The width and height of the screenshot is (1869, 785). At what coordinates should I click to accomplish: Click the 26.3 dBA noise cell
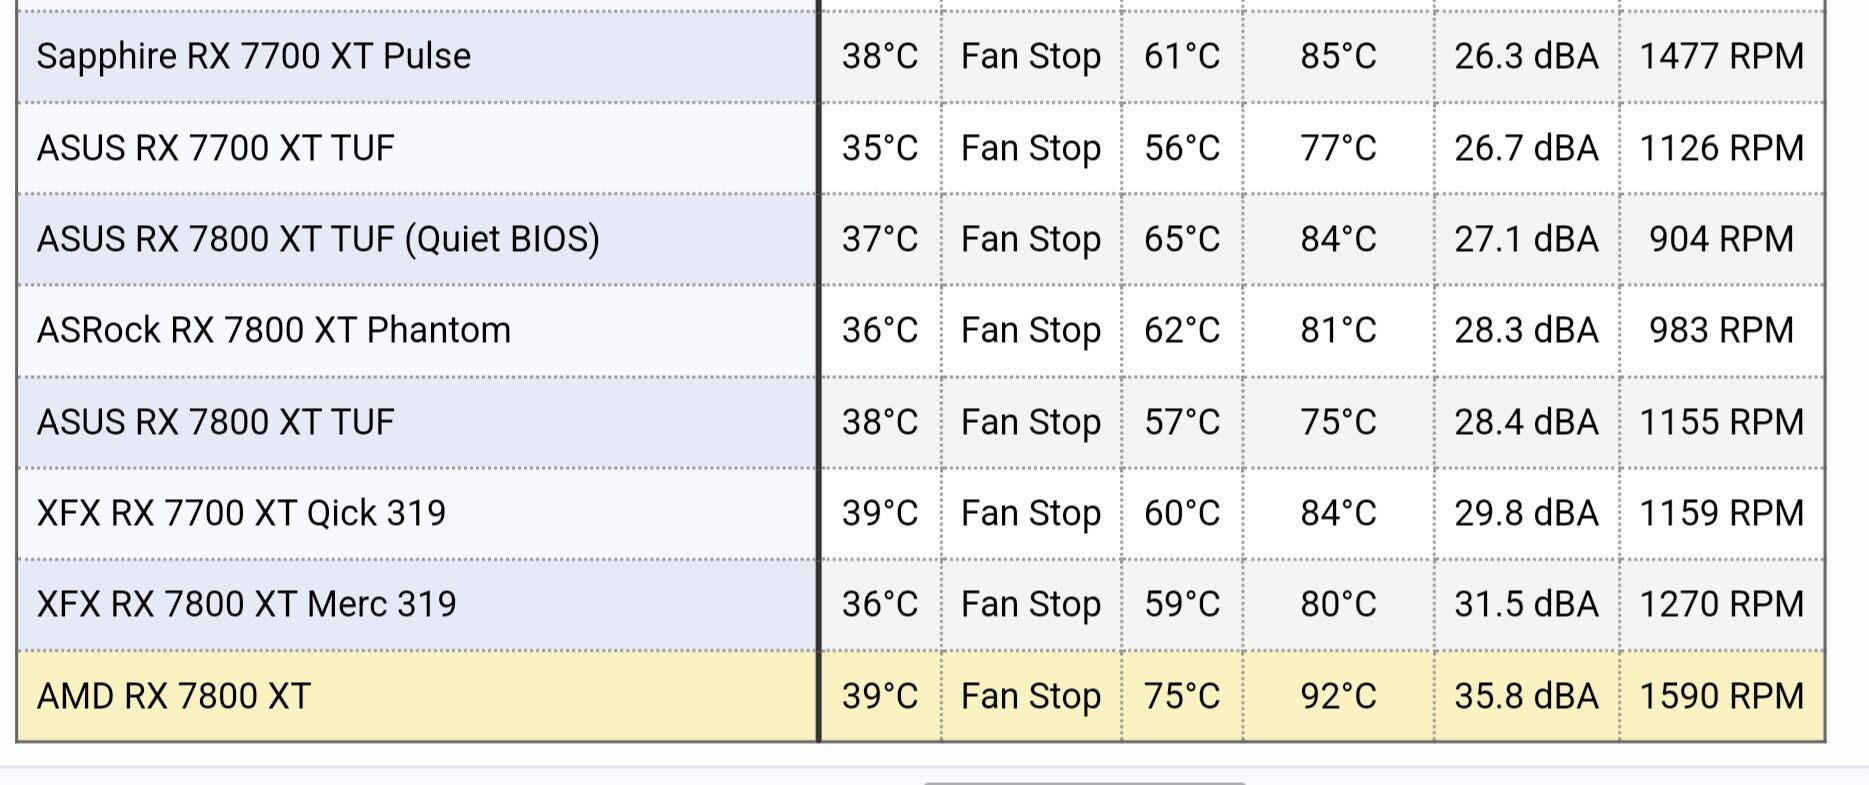click(1526, 56)
